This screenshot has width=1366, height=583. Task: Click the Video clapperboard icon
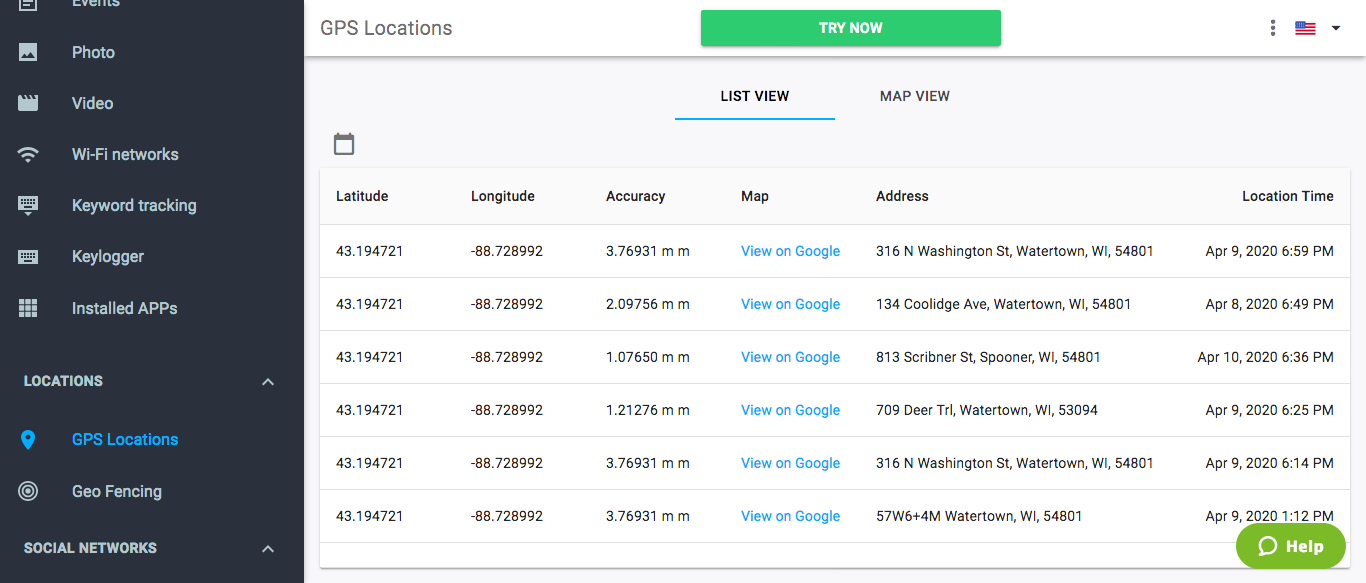point(28,103)
